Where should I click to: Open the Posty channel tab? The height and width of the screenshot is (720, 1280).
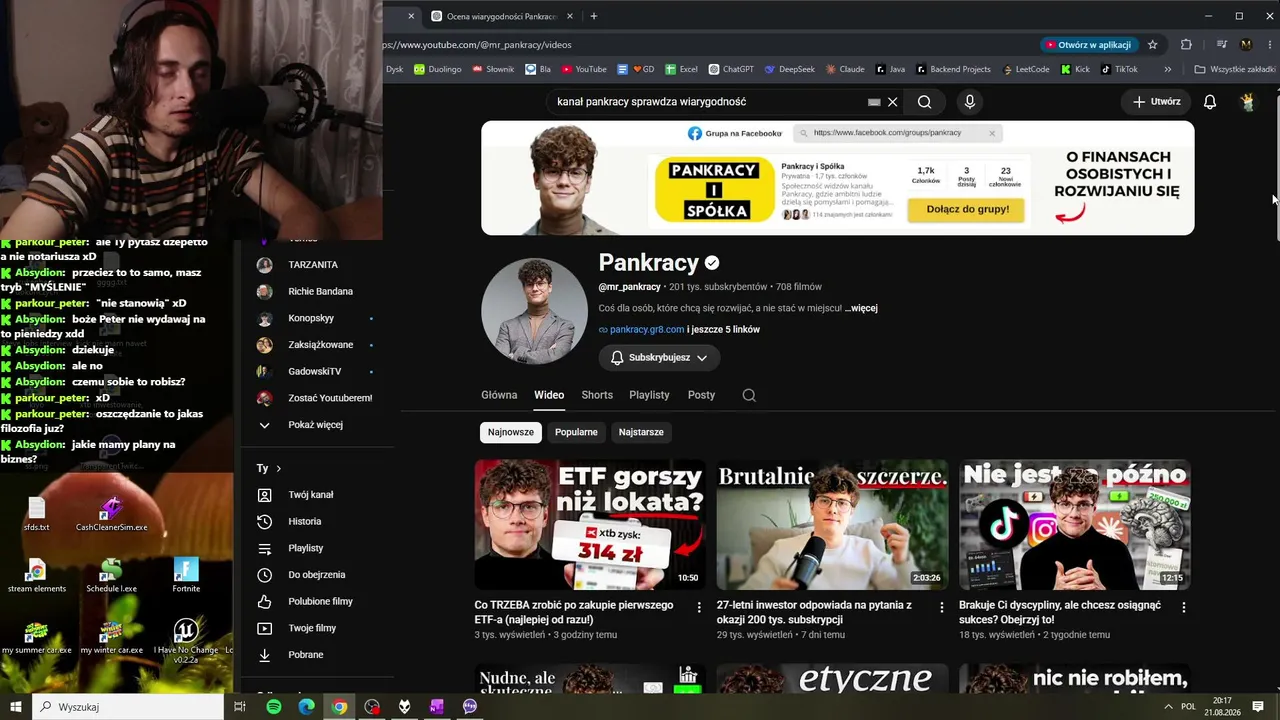tap(701, 395)
